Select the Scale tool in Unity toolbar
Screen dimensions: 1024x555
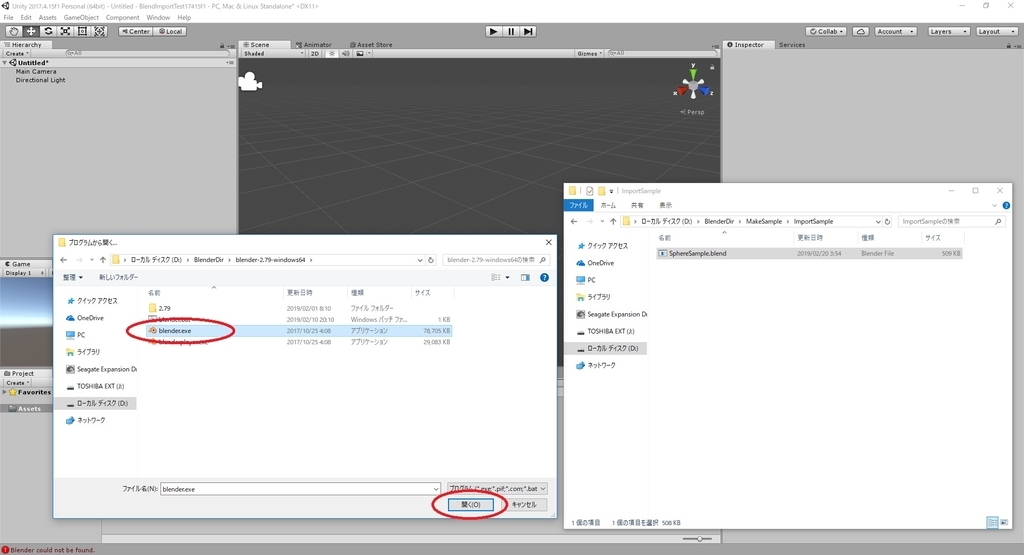point(65,31)
